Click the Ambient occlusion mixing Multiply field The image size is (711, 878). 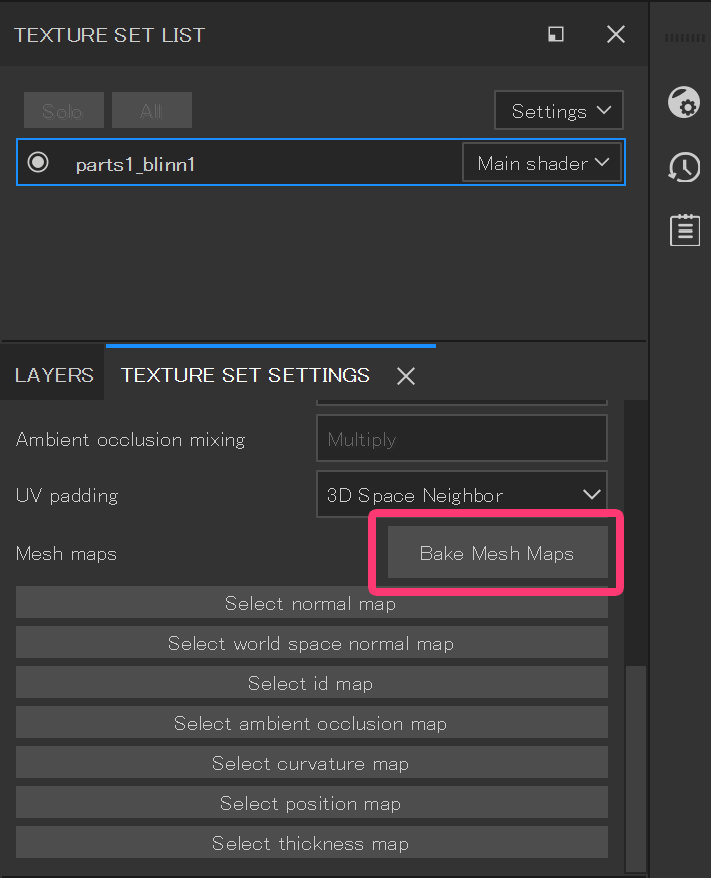(461, 438)
